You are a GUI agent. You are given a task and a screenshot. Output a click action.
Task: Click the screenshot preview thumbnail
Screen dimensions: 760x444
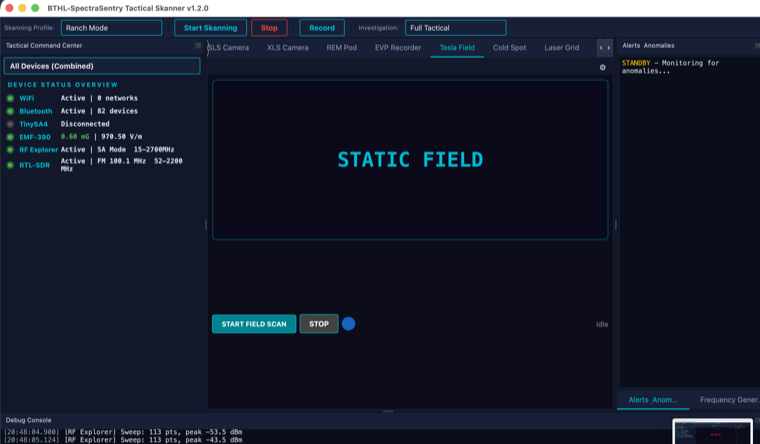coord(712,431)
